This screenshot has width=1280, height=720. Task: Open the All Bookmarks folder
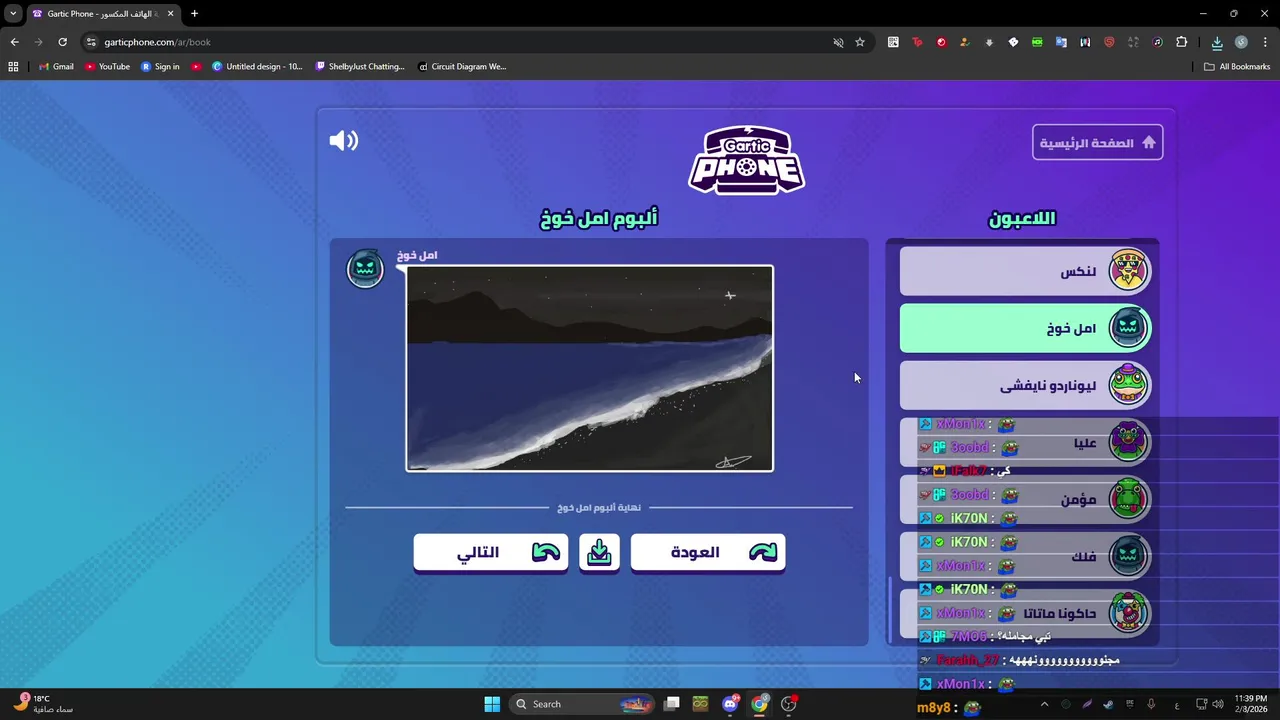click(1237, 67)
